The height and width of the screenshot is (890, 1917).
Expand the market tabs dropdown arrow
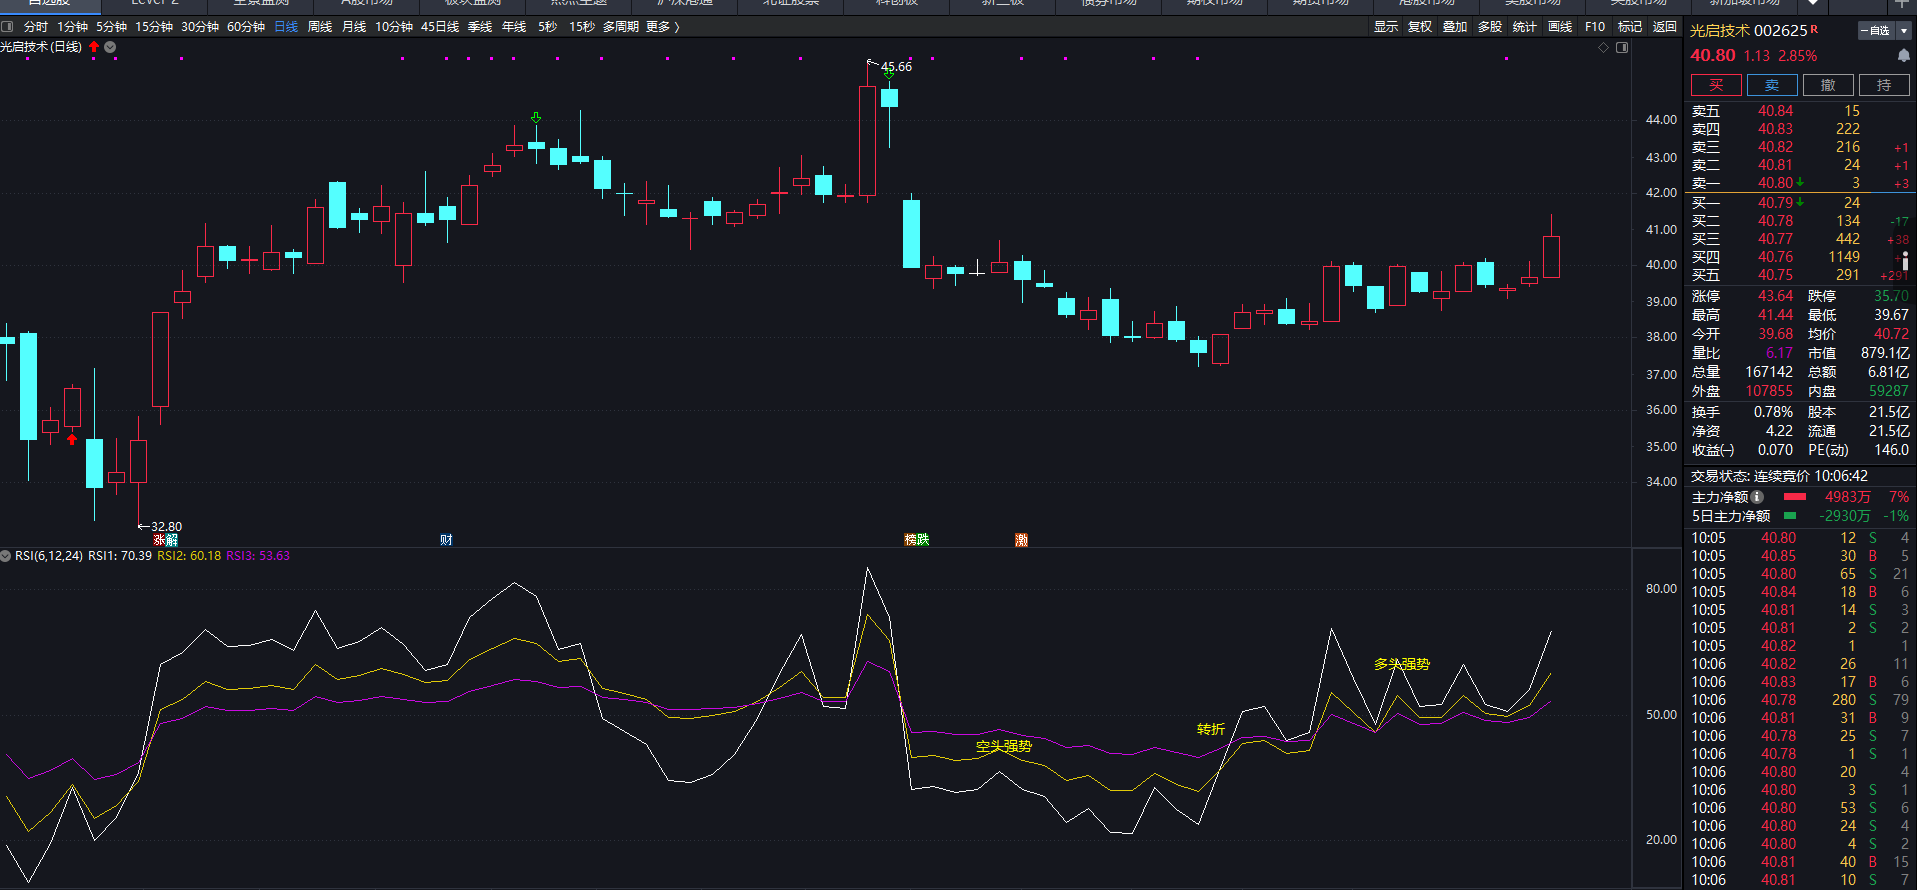(1813, 3)
